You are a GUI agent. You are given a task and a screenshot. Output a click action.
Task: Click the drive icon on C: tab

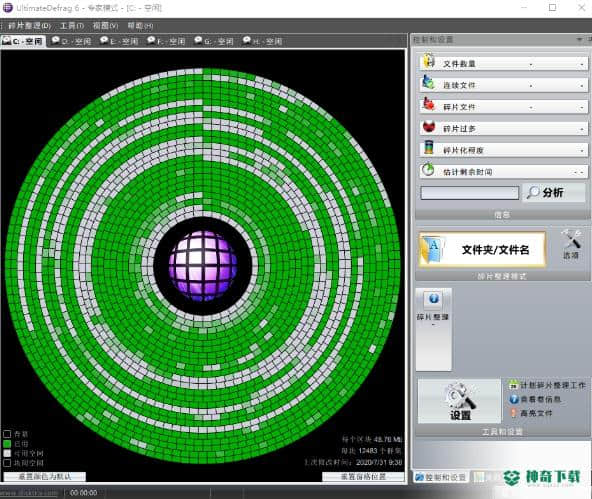[x=6, y=41]
